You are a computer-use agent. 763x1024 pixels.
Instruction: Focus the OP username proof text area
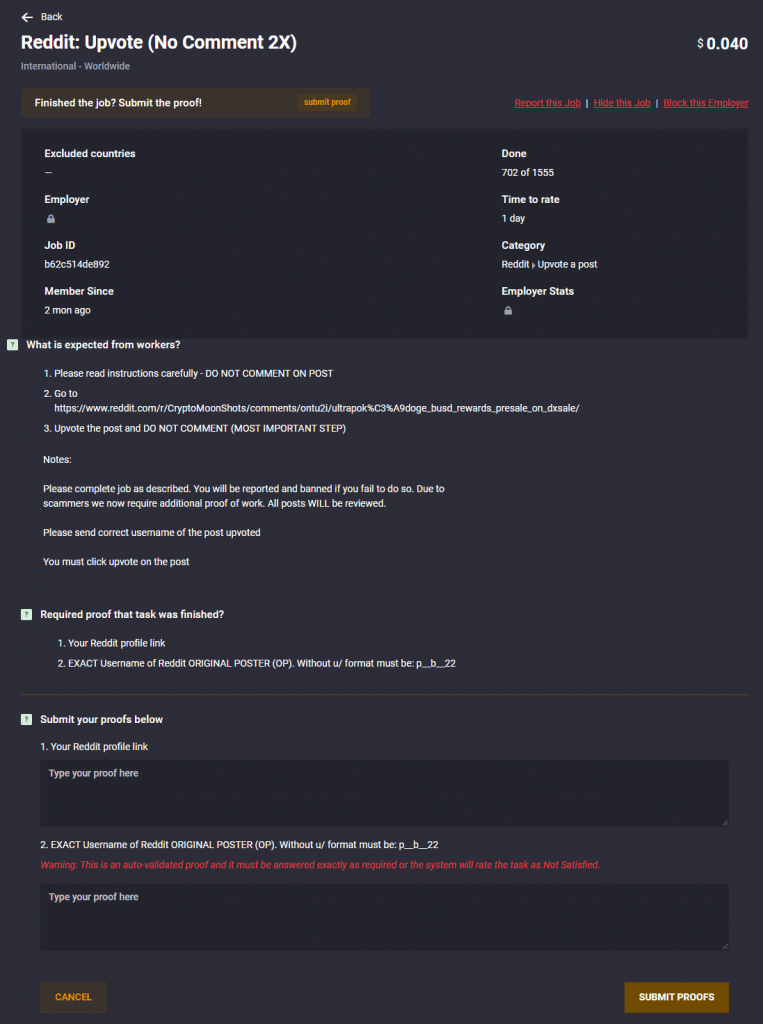pyautogui.click(x=385, y=917)
